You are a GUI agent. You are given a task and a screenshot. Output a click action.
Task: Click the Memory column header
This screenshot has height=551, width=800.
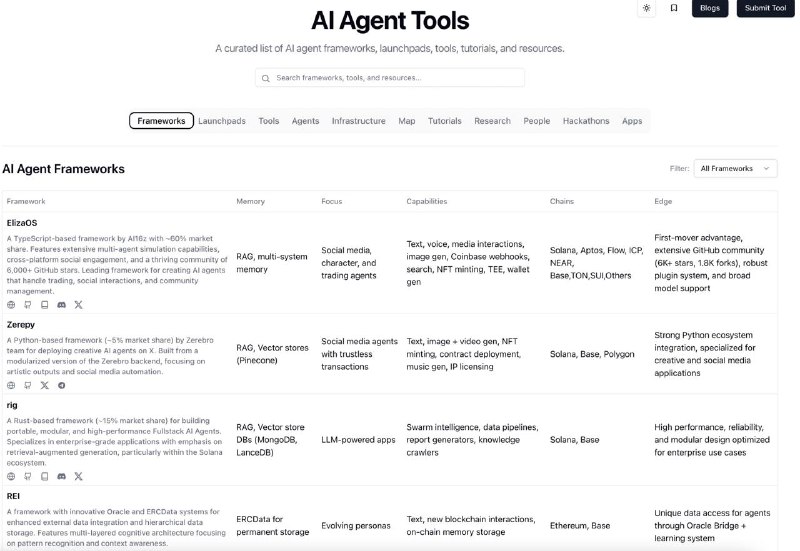251,202
